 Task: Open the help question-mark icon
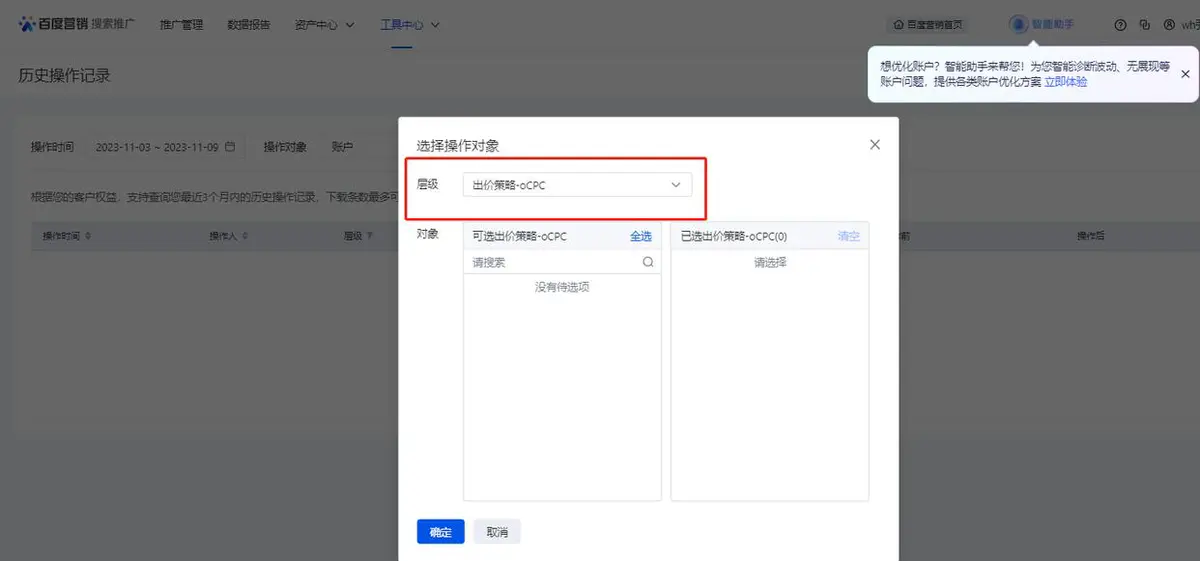tap(1119, 25)
